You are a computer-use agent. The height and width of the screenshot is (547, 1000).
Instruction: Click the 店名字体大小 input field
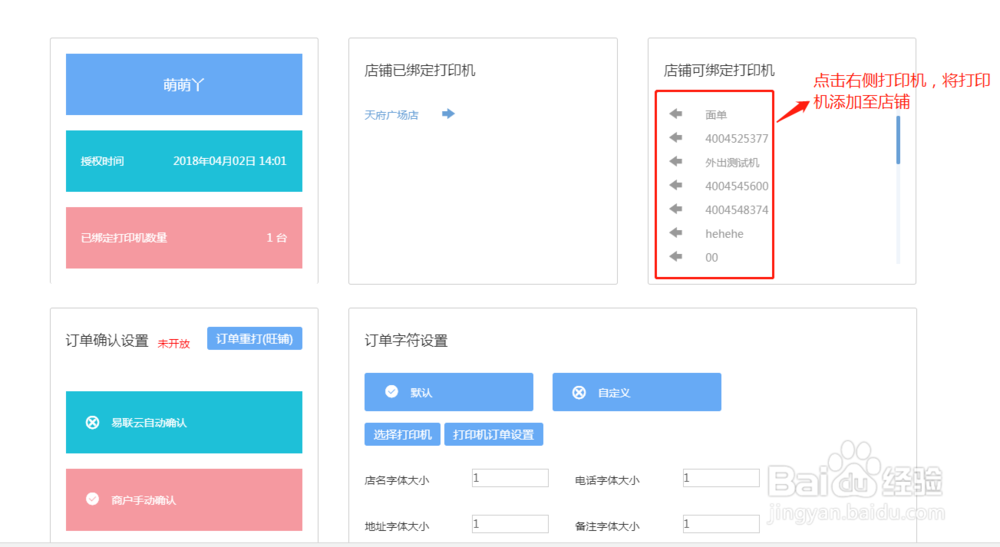coord(510,478)
